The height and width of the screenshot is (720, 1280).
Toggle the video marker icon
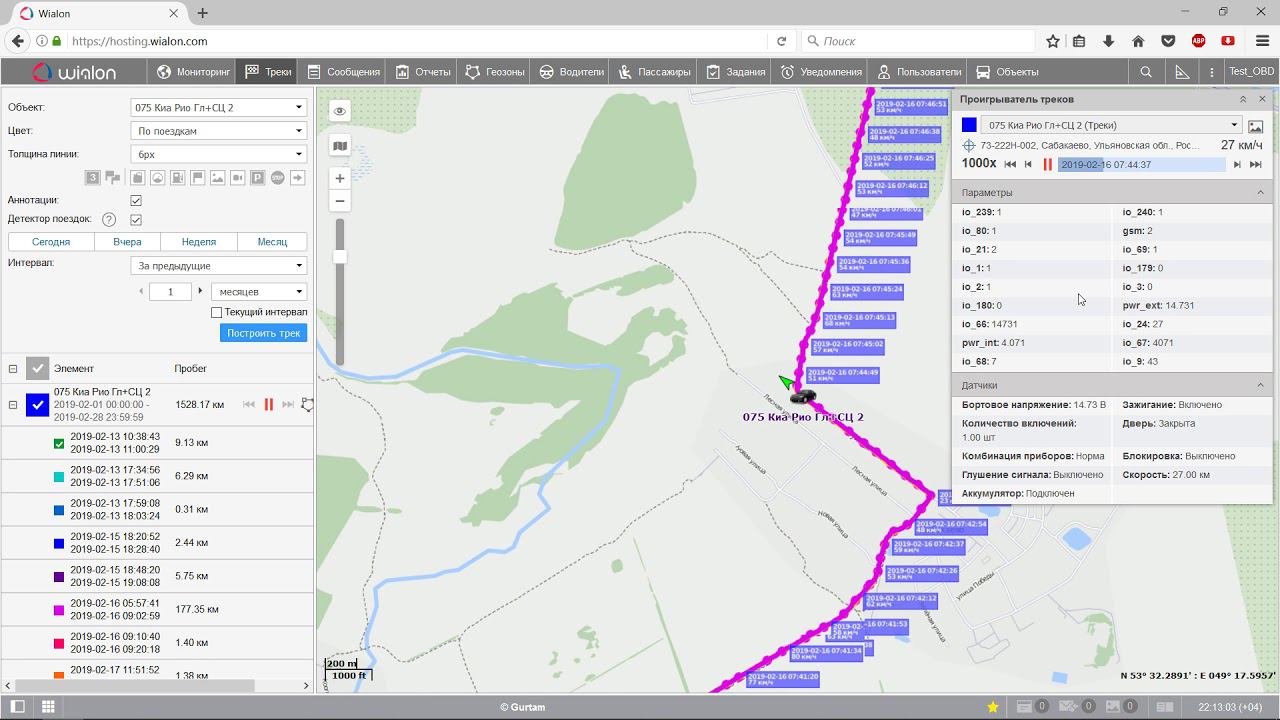(x=238, y=178)
